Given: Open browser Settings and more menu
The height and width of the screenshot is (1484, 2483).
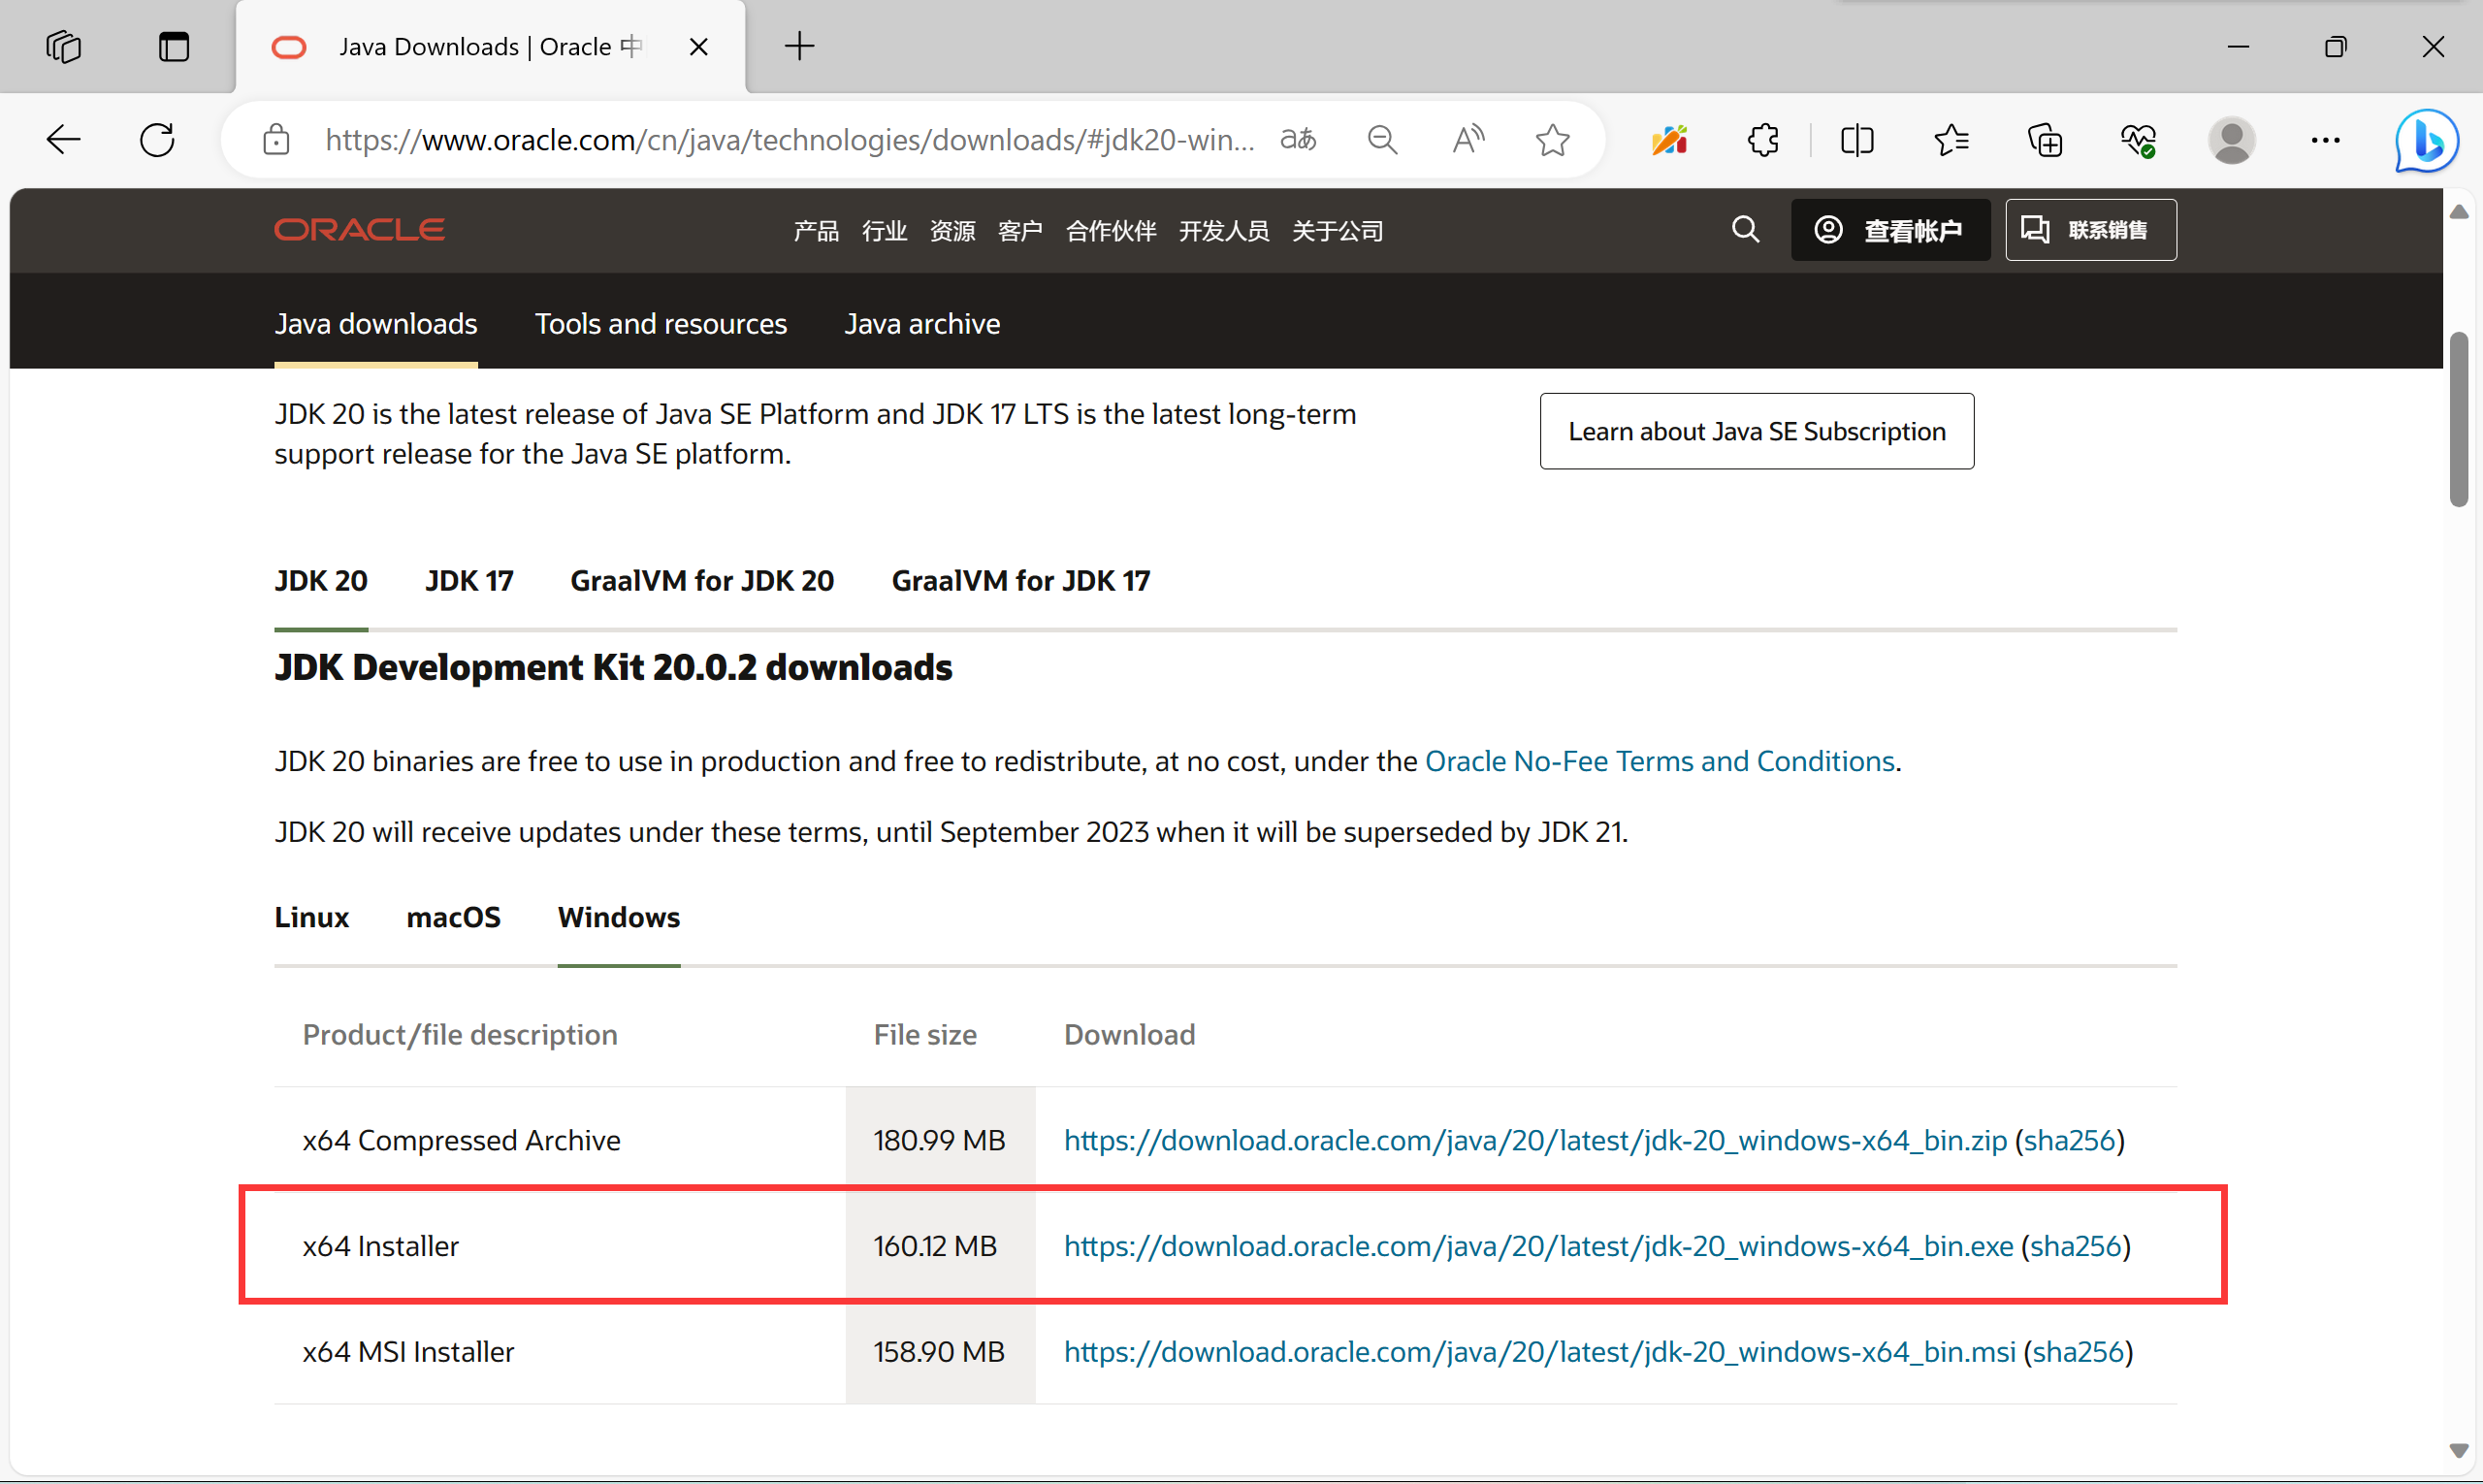Looking at the screenshot, I should 2325,140.
